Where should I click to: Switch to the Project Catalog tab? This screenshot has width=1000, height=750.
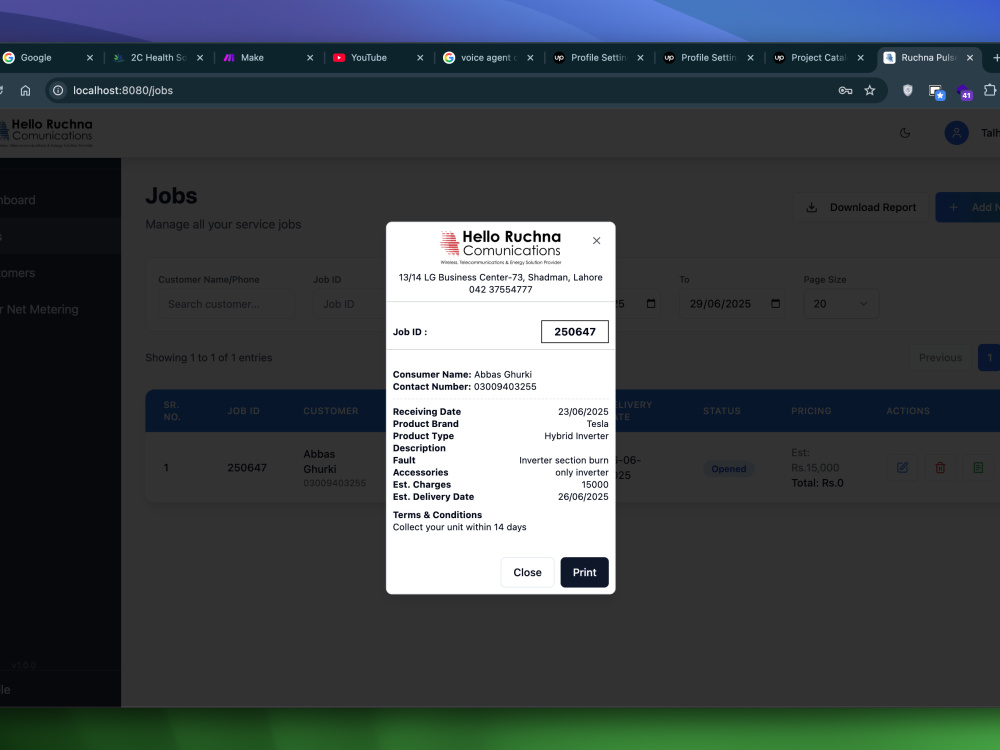[x=818, y=57]
